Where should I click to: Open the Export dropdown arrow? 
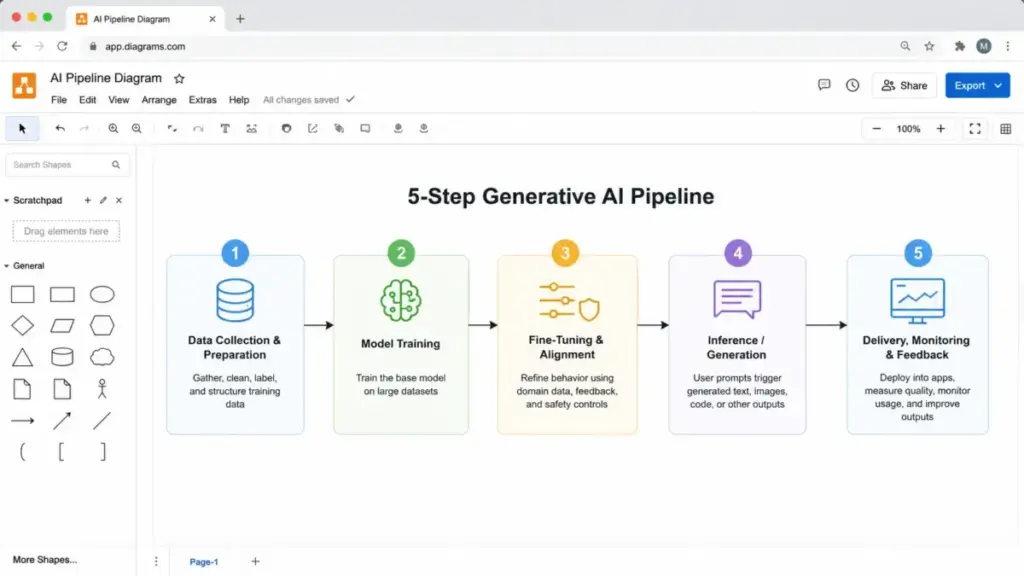pyautogui.click(x=998, y=86)
